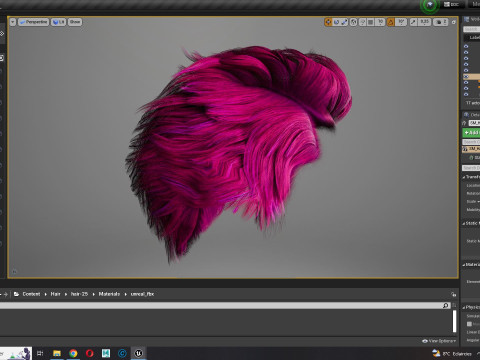The image size is (480, 360).
Task: Open Google Chrome from taskbar
Action: click(73, 353)
